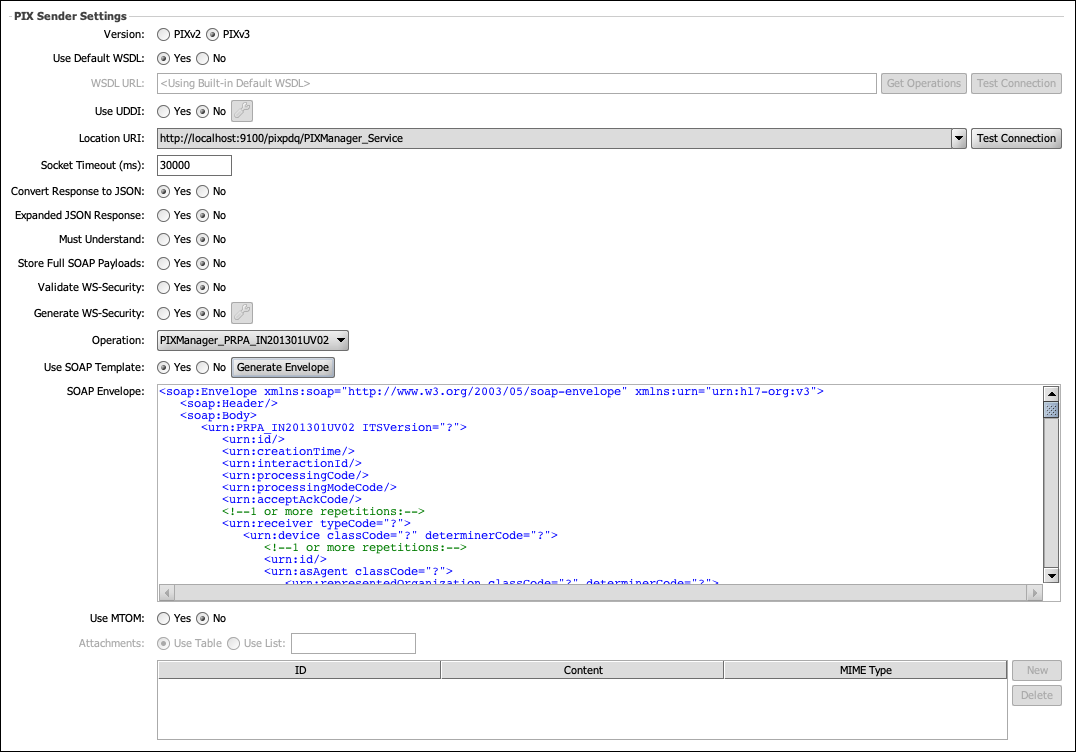Enable Generate WS-Security with Yes
Screen dimensions: 1076x752
coord(163,314)
